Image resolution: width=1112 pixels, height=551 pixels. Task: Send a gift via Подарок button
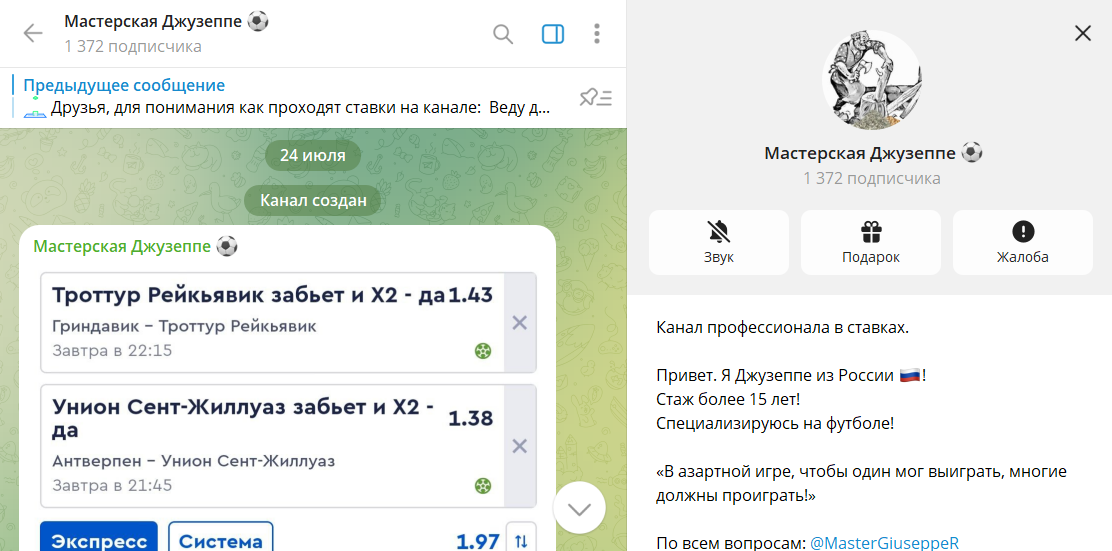pyautogui.click(x=870, y=242)
